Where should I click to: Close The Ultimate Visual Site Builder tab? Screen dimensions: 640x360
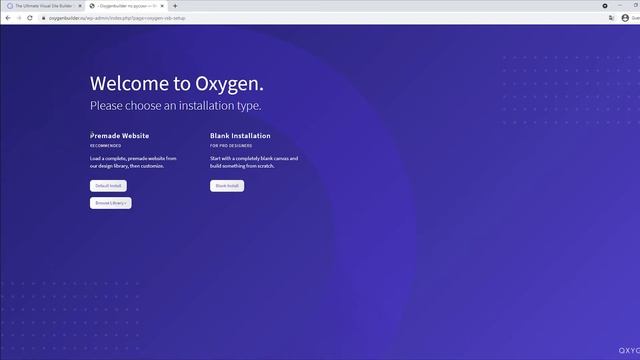point(80,6)
